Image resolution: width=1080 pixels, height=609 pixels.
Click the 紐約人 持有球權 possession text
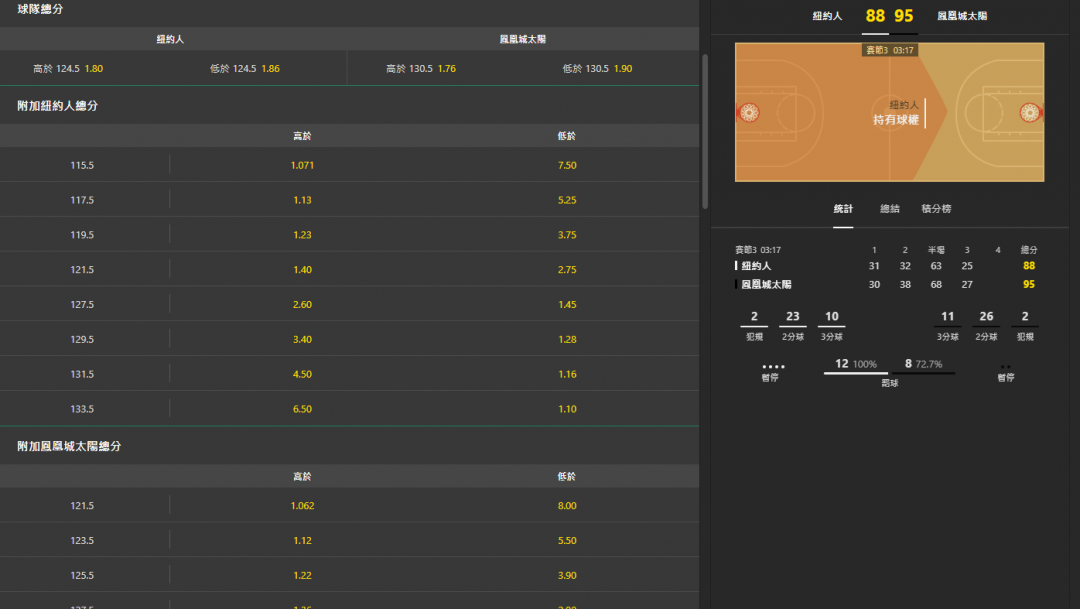(895, 112)
